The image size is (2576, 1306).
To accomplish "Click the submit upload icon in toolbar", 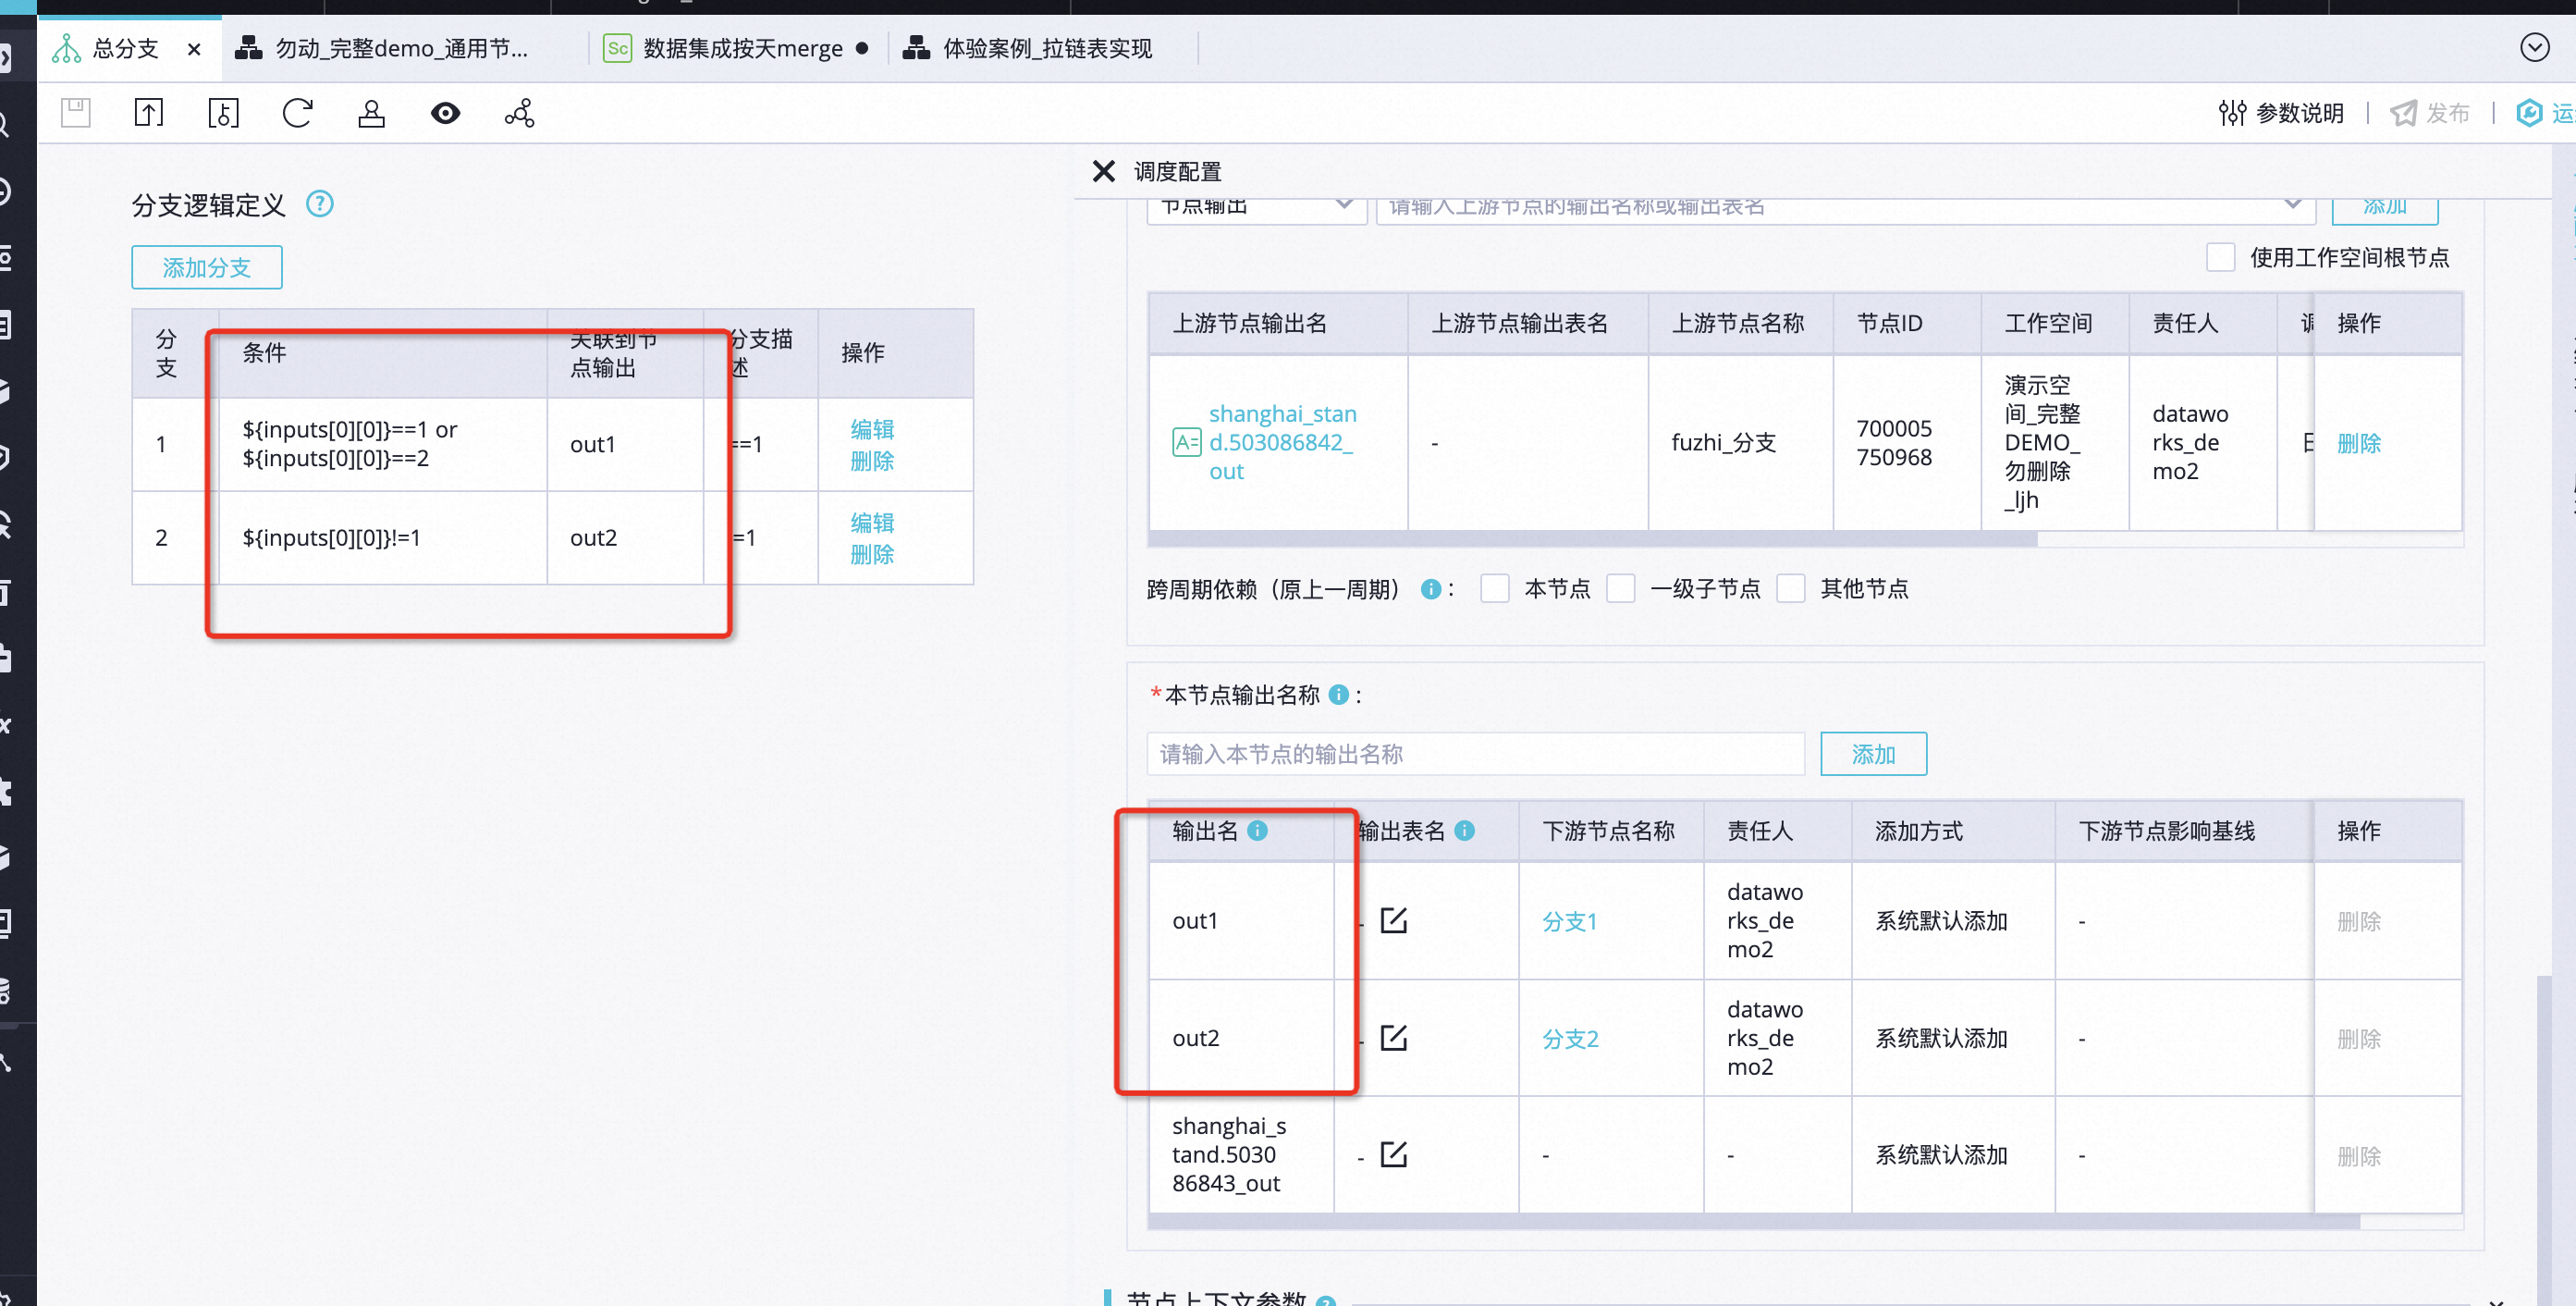I will [x=148, y=112].
